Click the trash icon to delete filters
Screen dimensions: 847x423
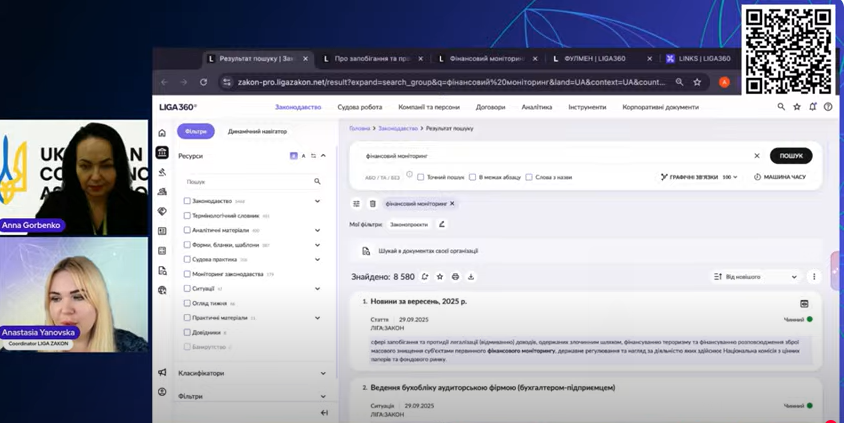click(373, 203)
